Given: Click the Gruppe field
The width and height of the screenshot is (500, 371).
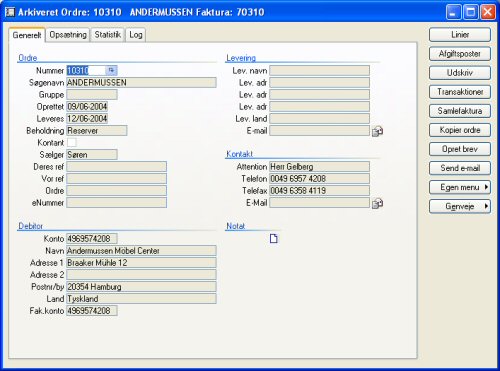Looking at the screenshot, I should pos(92,94).
